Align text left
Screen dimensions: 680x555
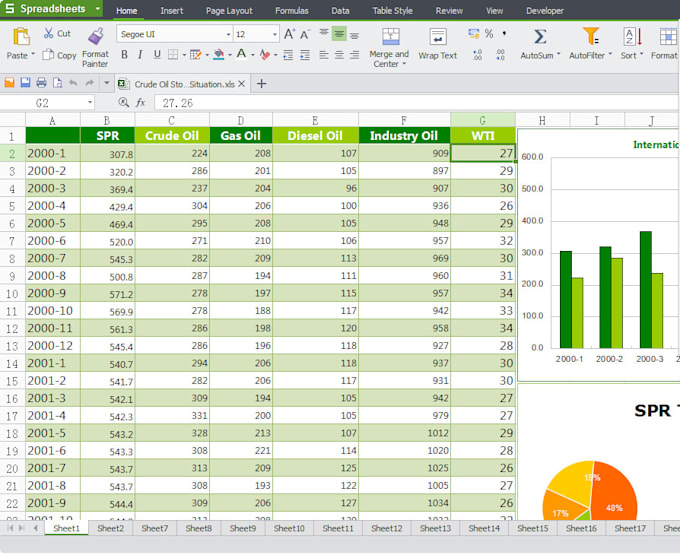tap(324, 55)
